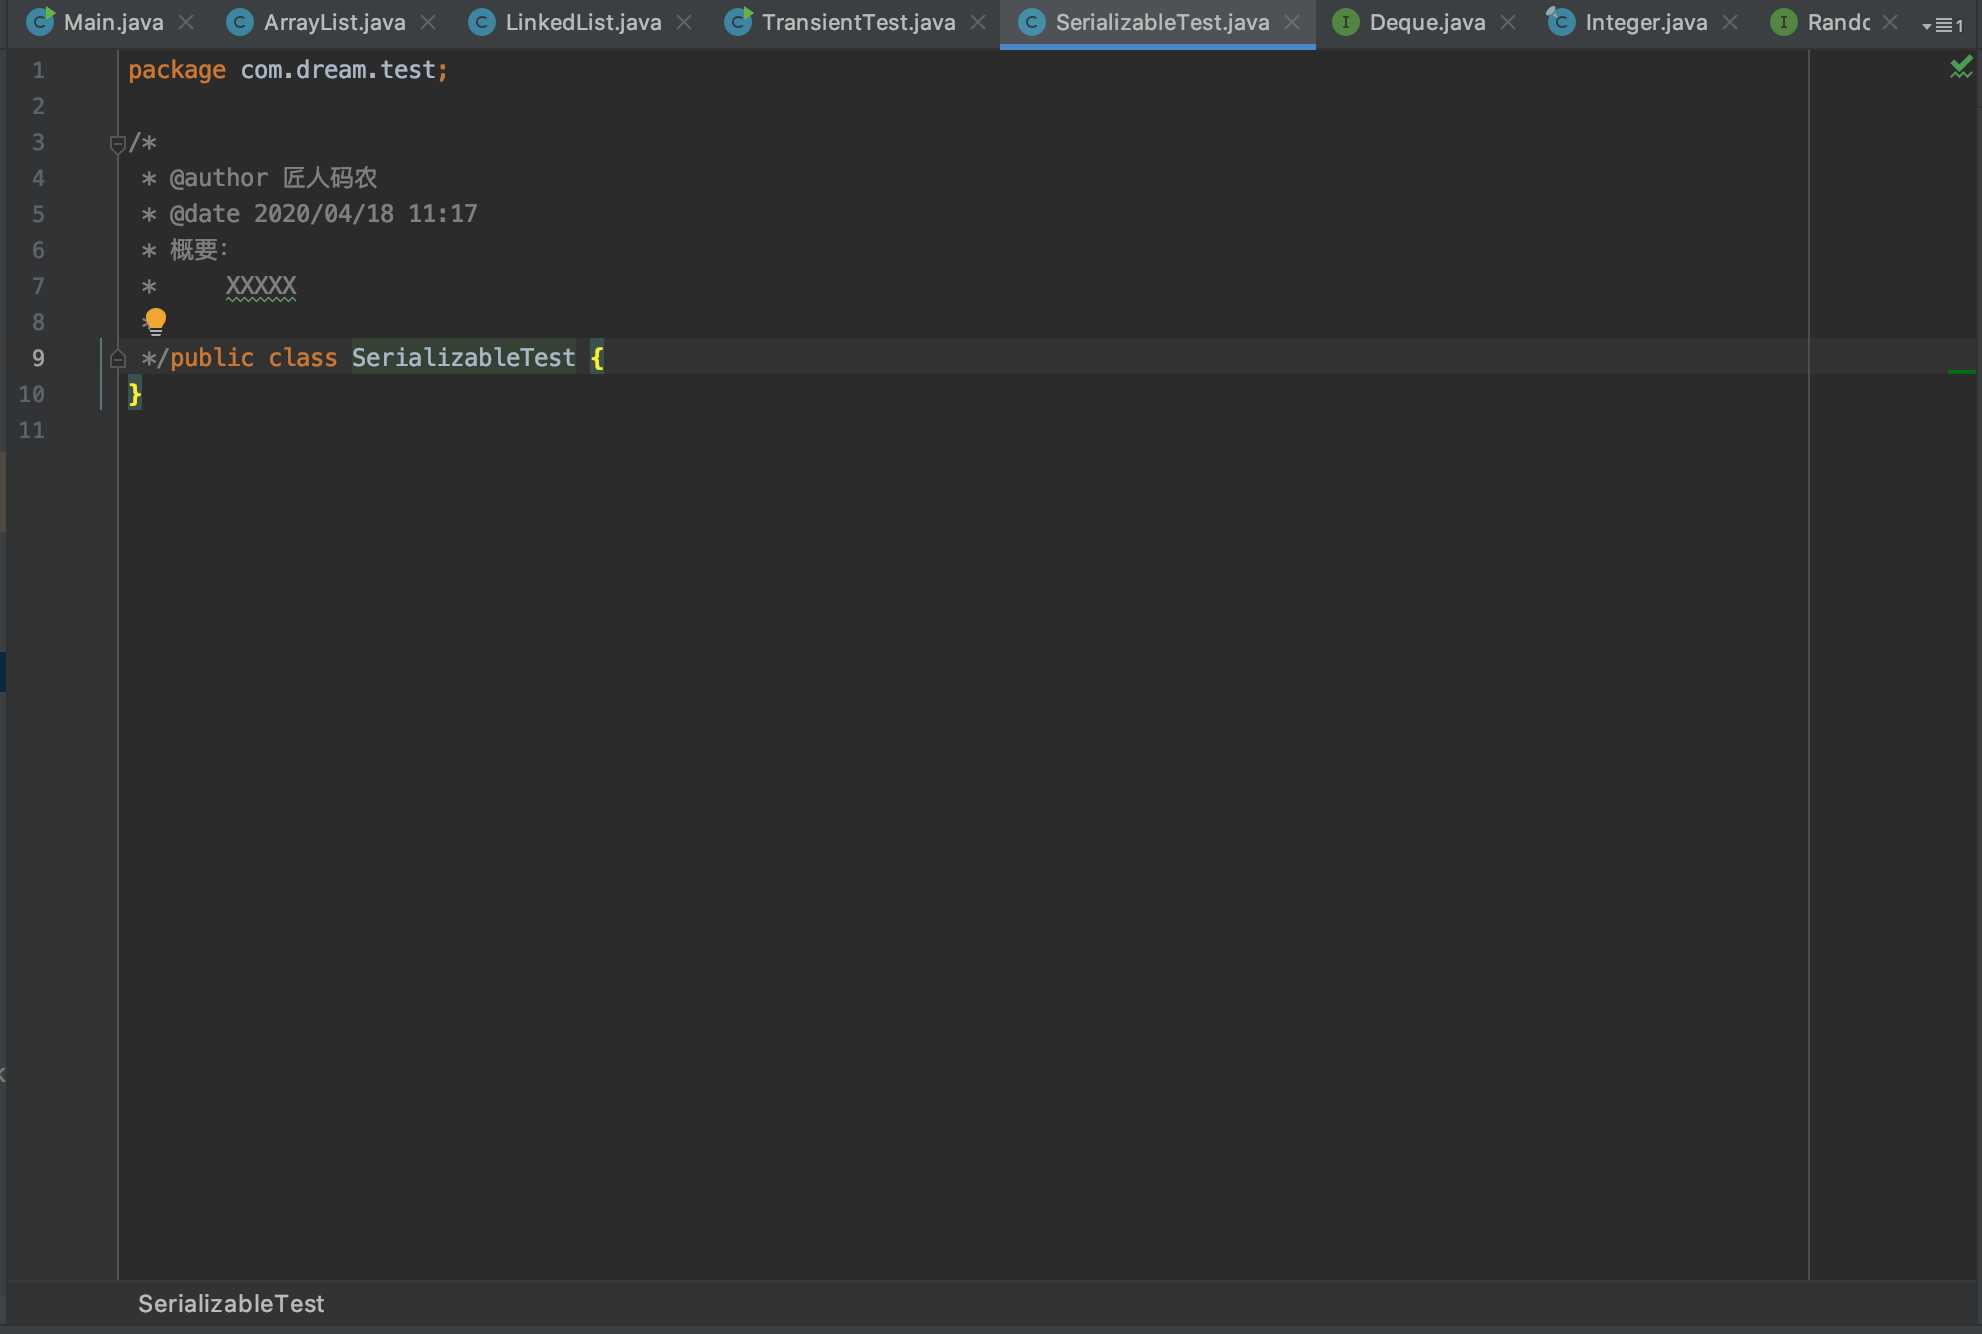Click the SerializableTest breadcrumb at bottom

231,1303
